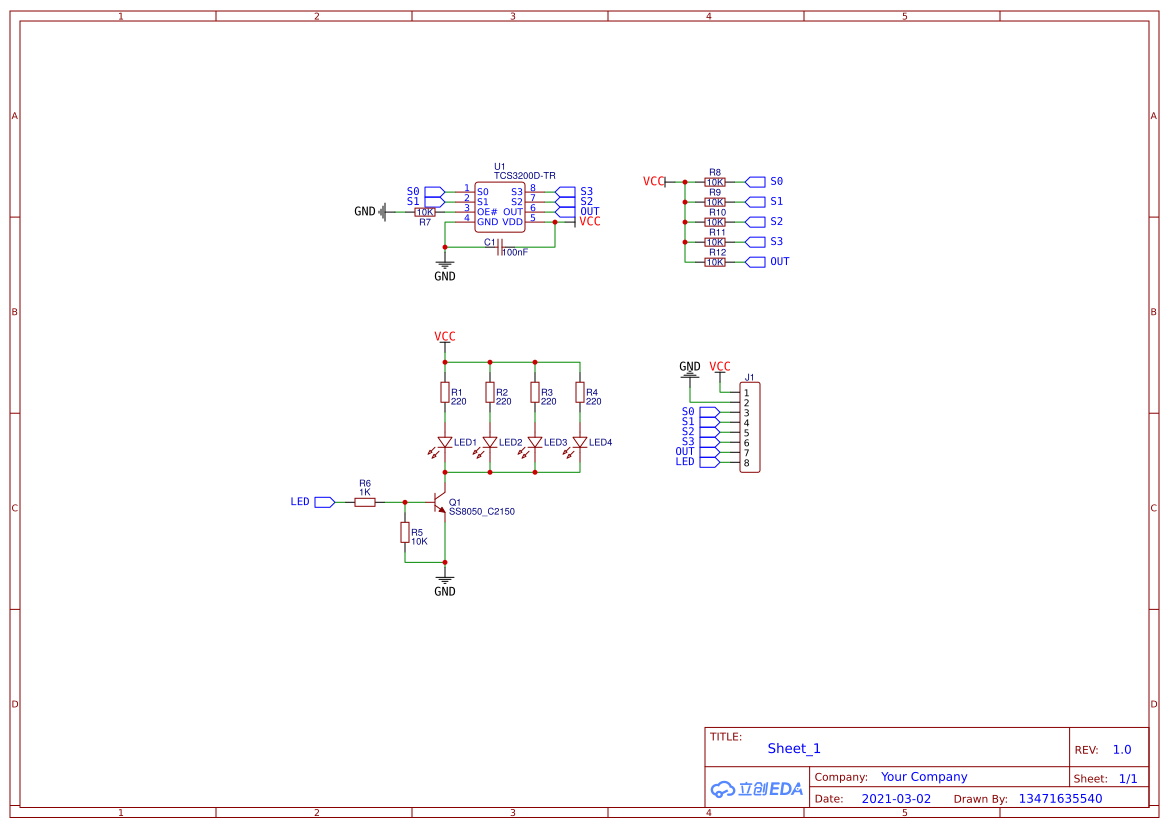Select the LED2 diode symbol
1169x828 pixels.
click(x=490, y=443)
